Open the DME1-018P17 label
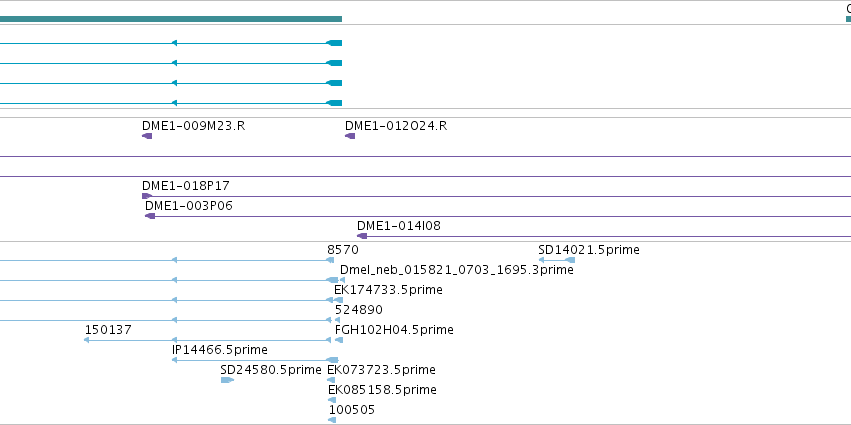 (186, 186)
